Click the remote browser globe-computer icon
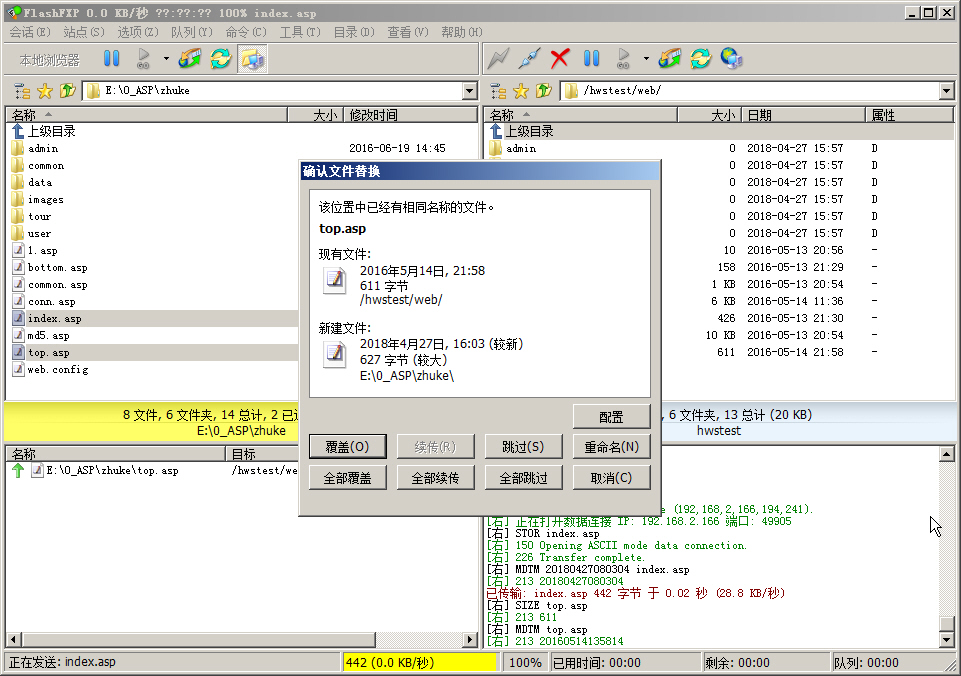Screen dimensions: 961x676 (x=732, y=59)
